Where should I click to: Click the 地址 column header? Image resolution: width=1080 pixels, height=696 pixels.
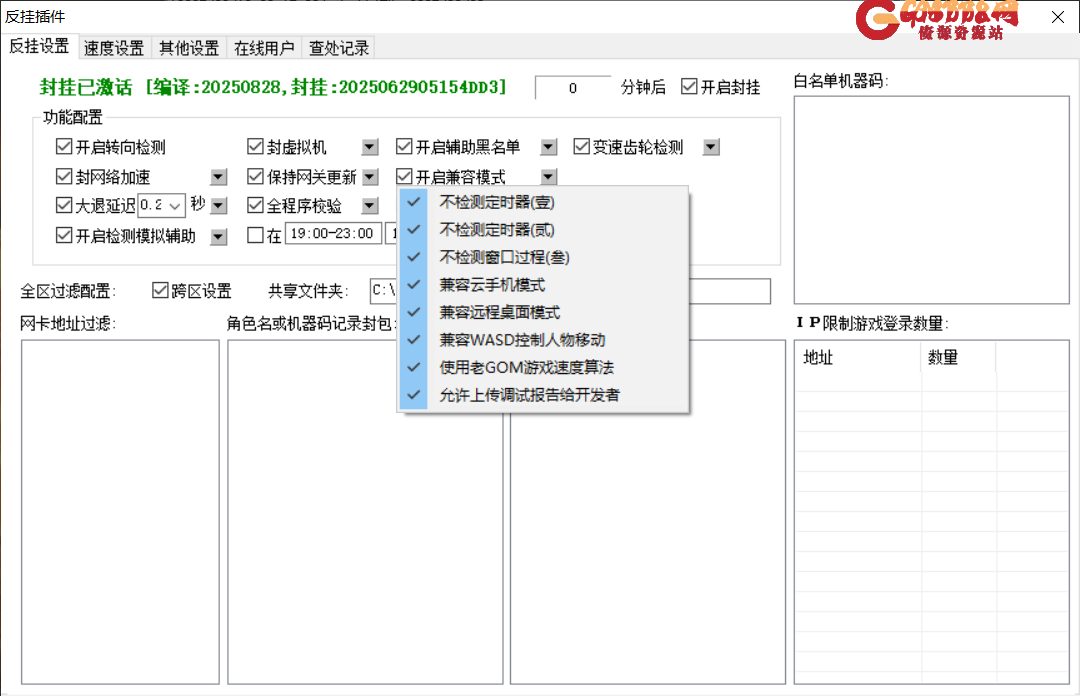tap(857, 358)
